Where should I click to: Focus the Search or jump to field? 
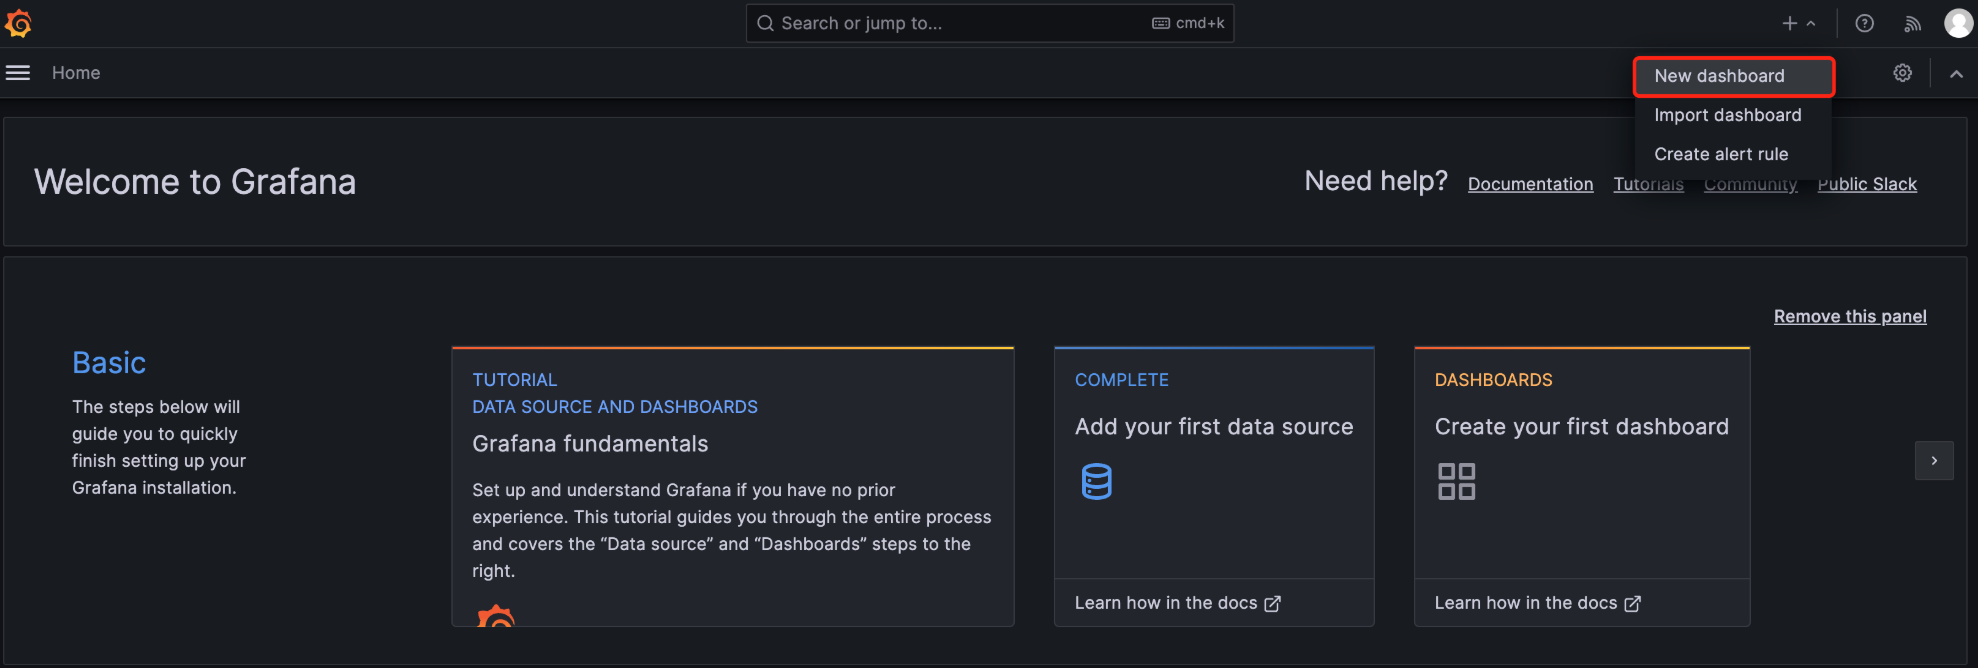[960, 23]
